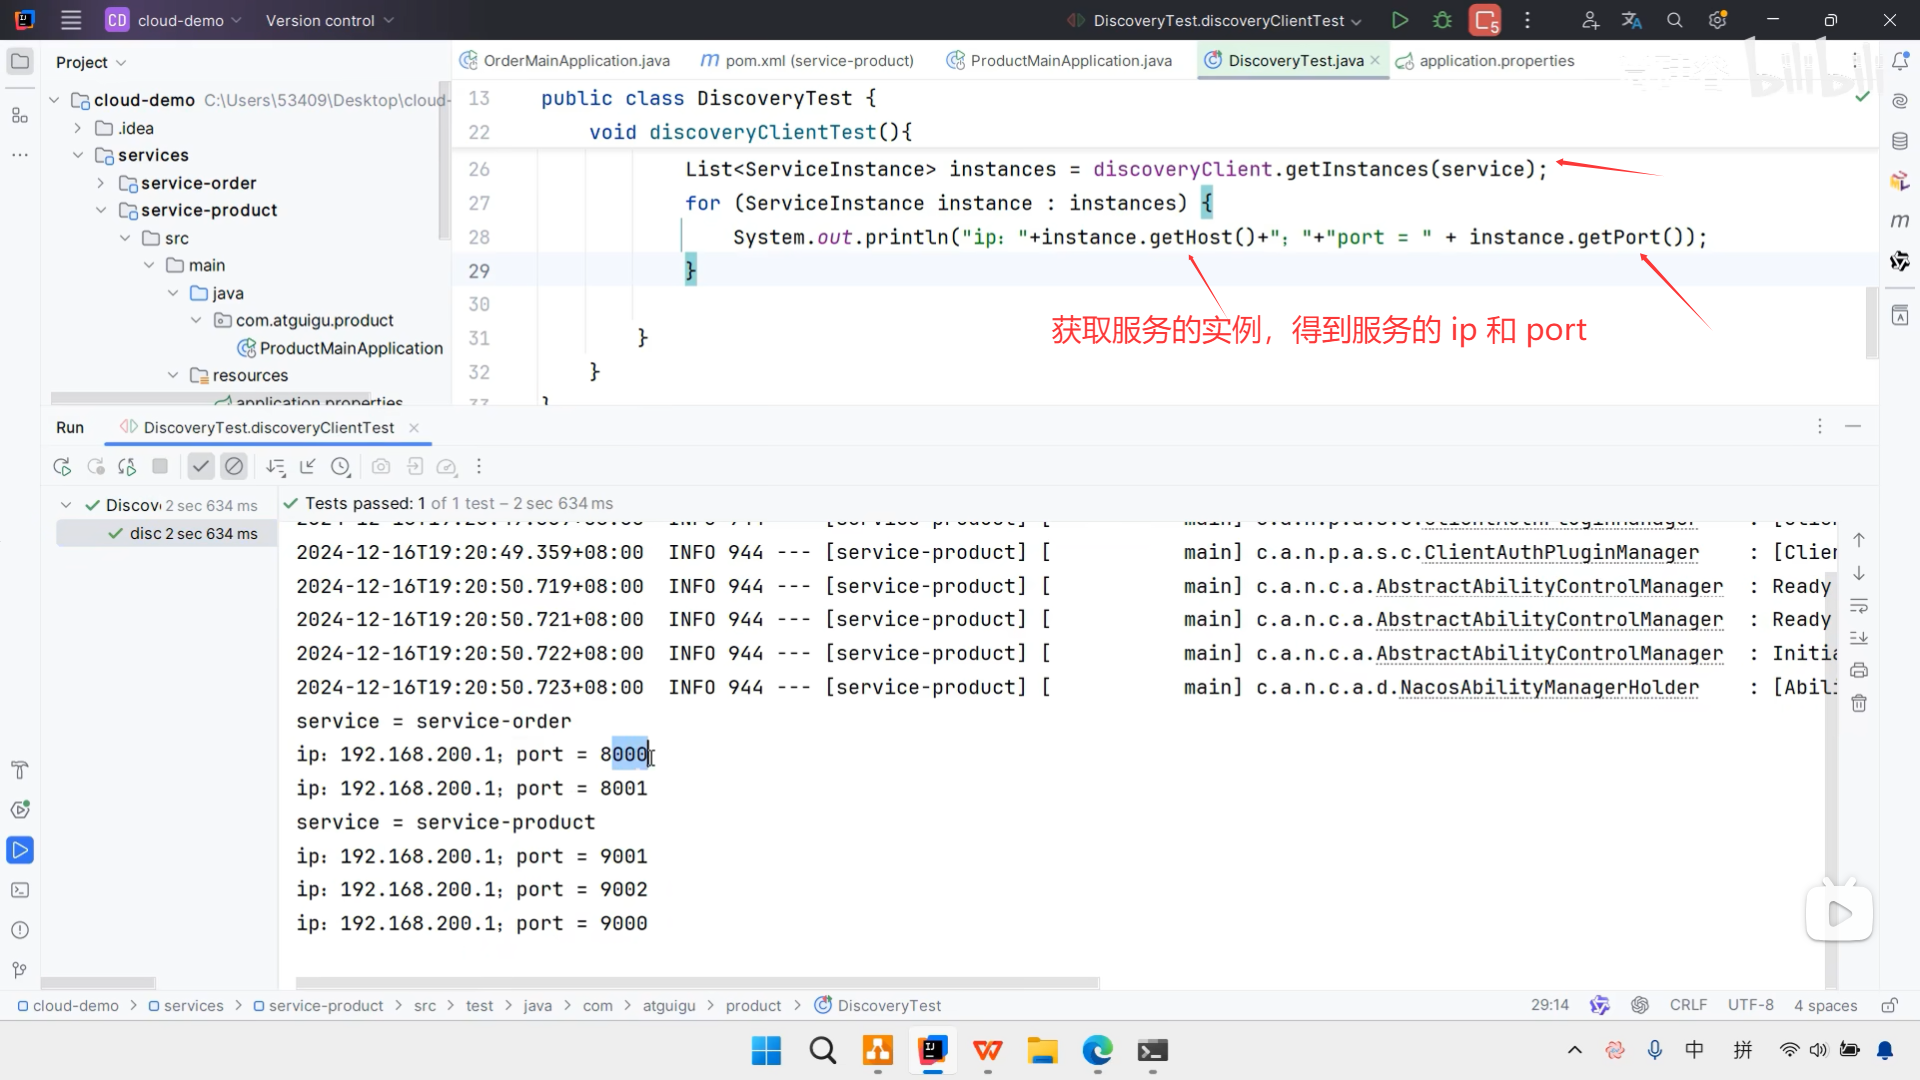The width and height of the screenshot is (1920, 1080).
Task: Open the Database tool window icon
Action: click(1900, 141)
